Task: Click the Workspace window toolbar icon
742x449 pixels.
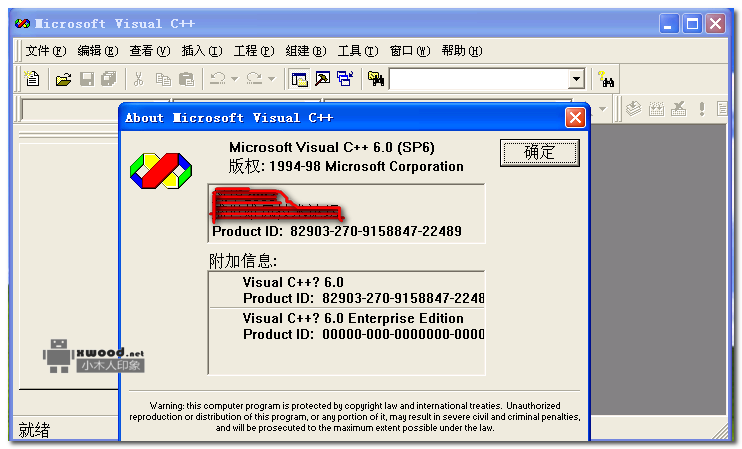Action: [299, 79]
